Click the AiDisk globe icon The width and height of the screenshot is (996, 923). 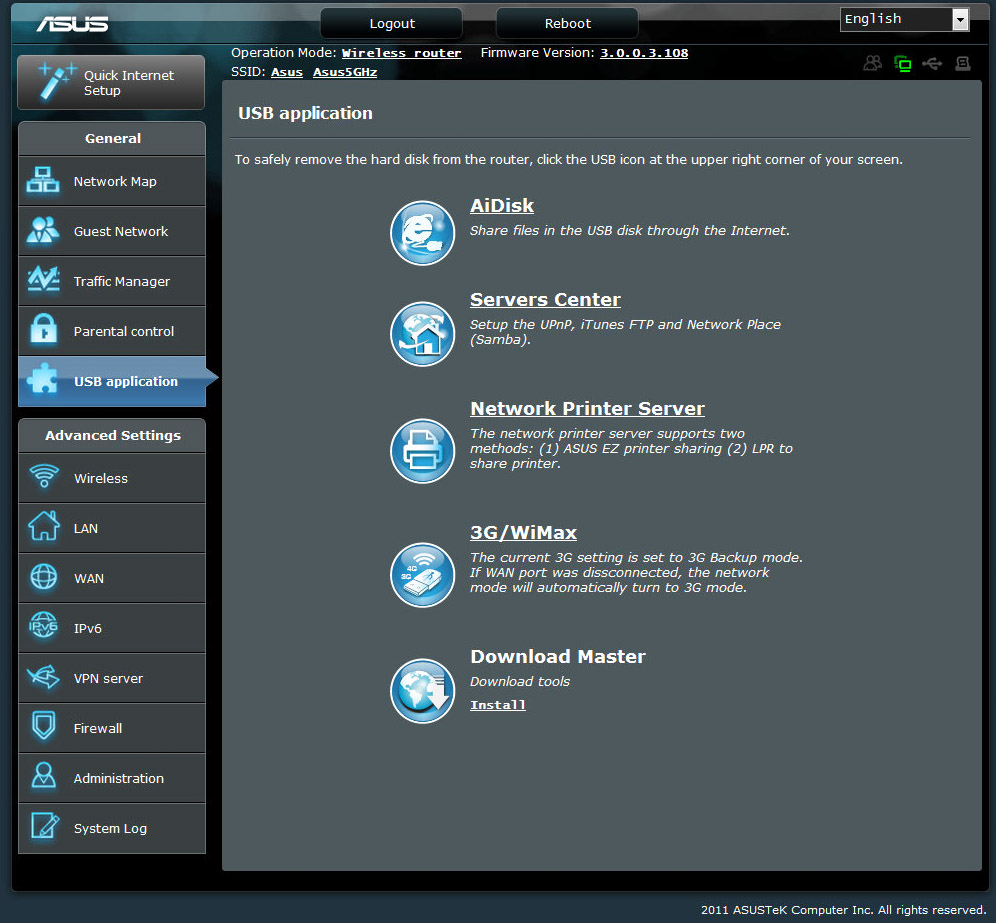(422, 233)
